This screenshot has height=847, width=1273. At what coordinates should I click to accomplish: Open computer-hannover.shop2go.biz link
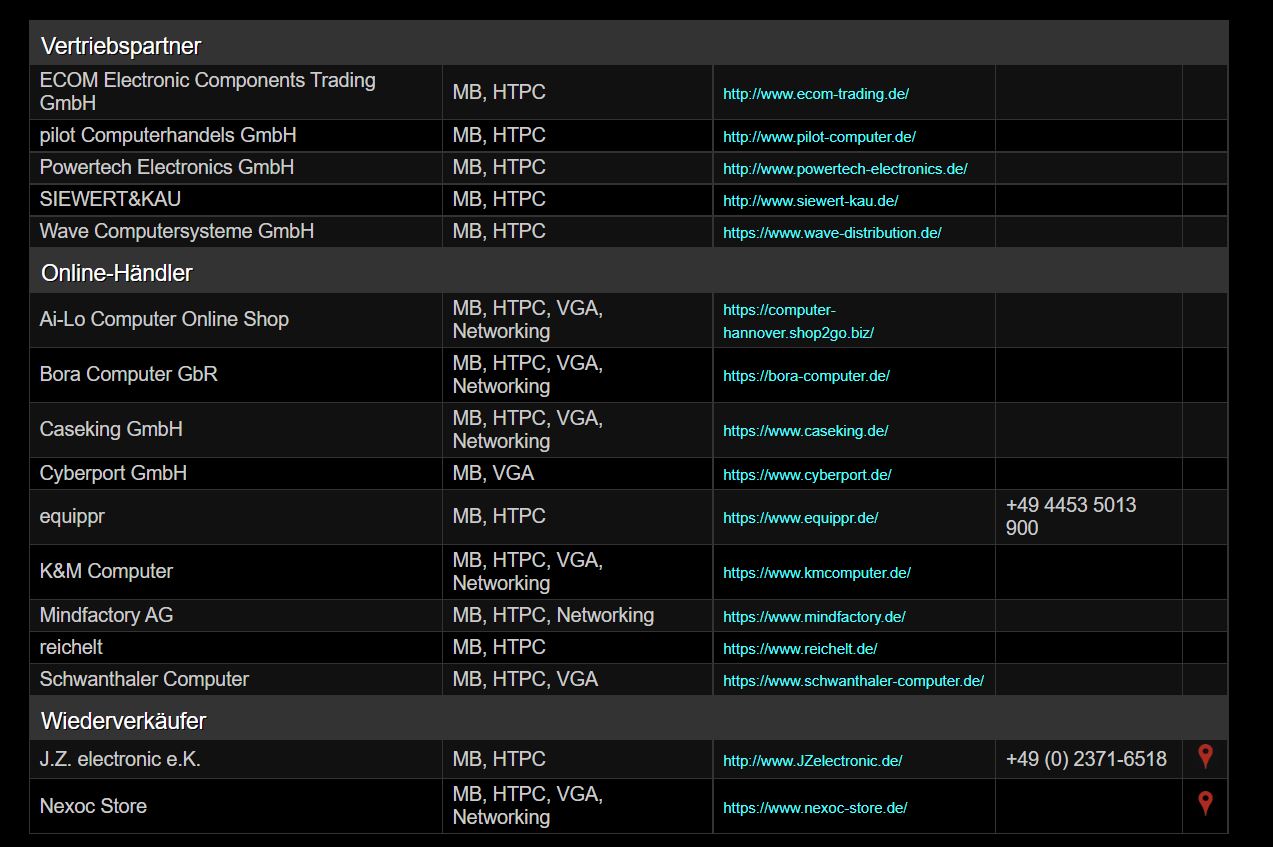pyautogui.click(x=798, y=321)
